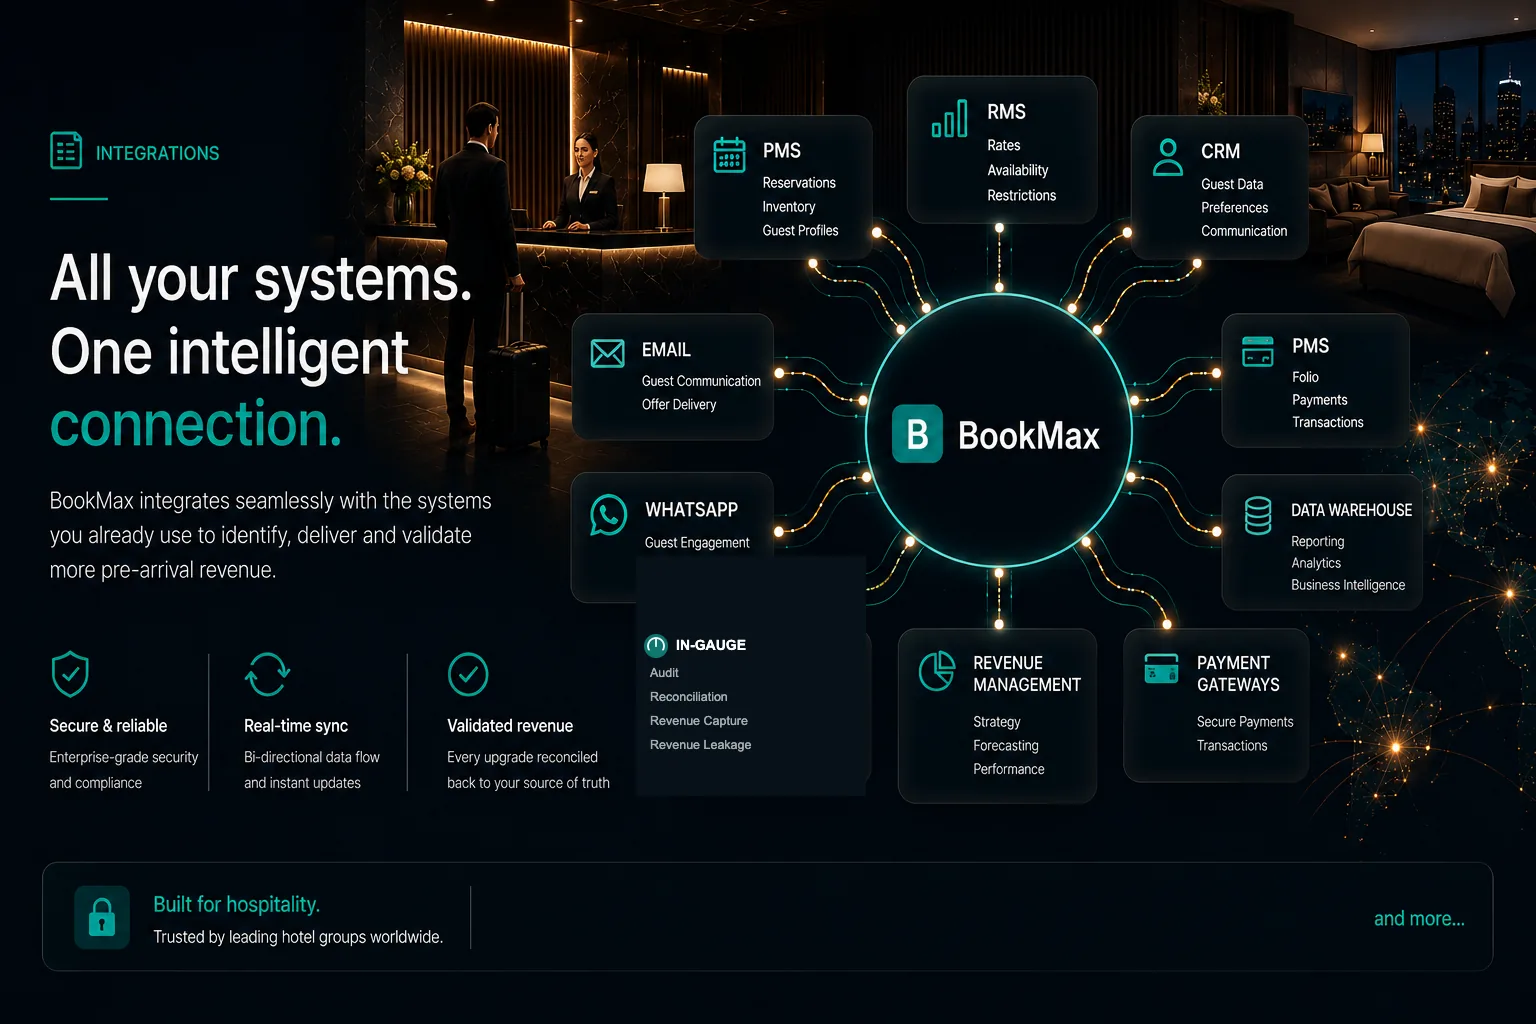Click the WhatsApp chat bubble icon
The width and height of the screenshot is (1536, 1024).
(608, 514)
